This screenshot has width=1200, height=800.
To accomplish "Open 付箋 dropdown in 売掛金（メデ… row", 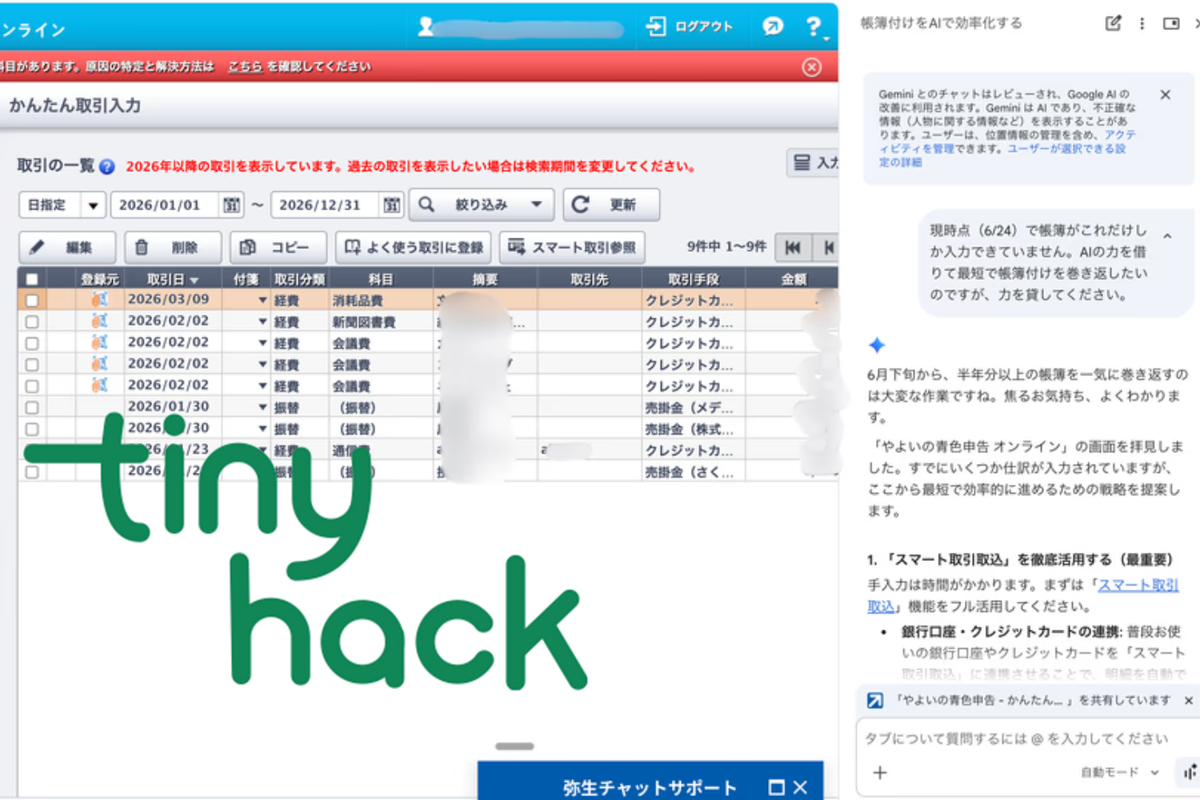I will click(262, 407).
